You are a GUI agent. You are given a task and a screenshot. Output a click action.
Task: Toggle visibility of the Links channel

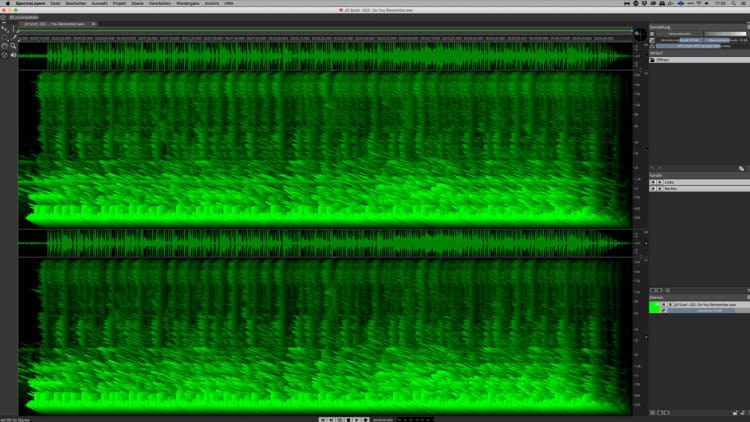(653, 182)
